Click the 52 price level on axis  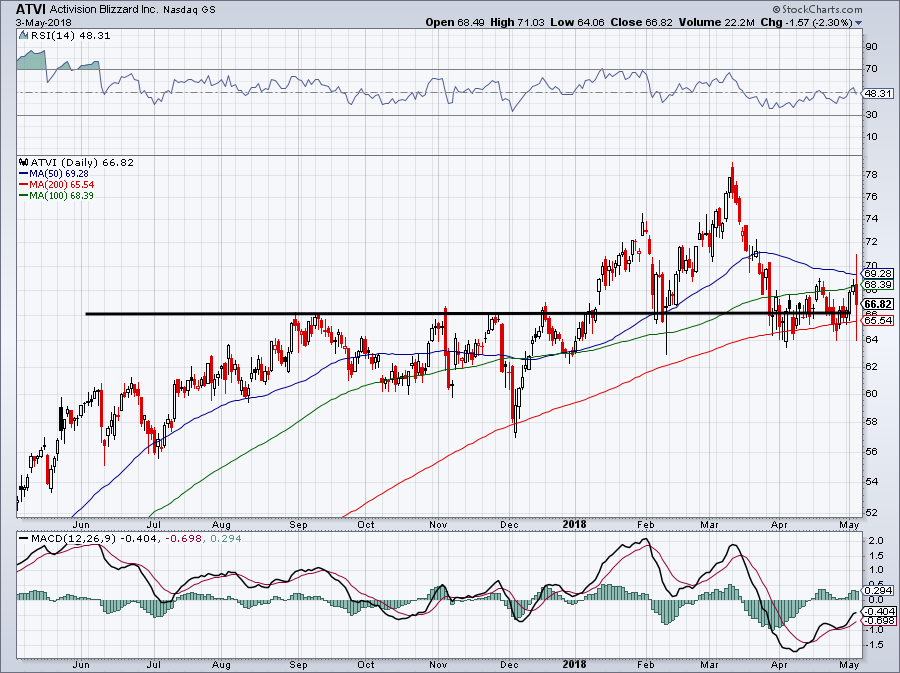[x=871, y=512]
